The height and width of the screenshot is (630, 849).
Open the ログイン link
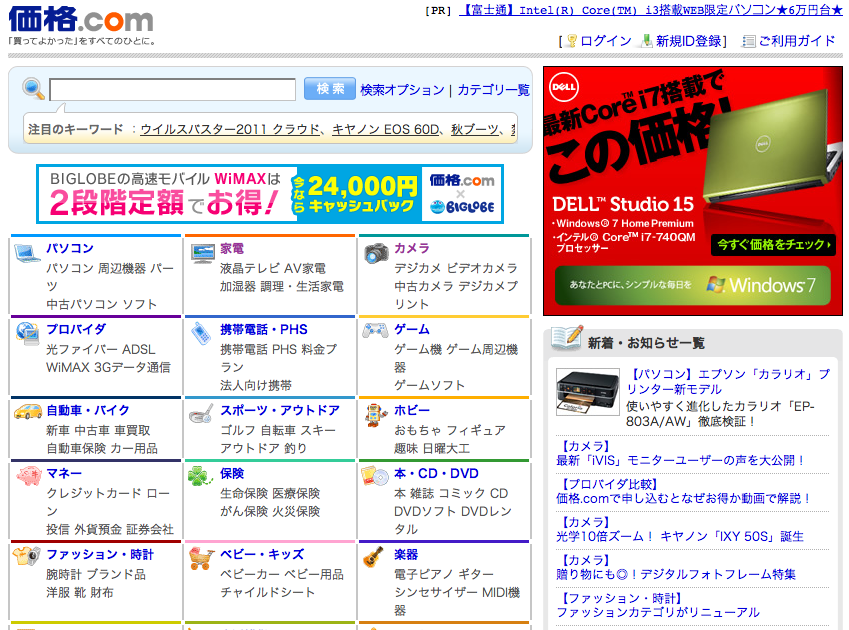(606, 41)
